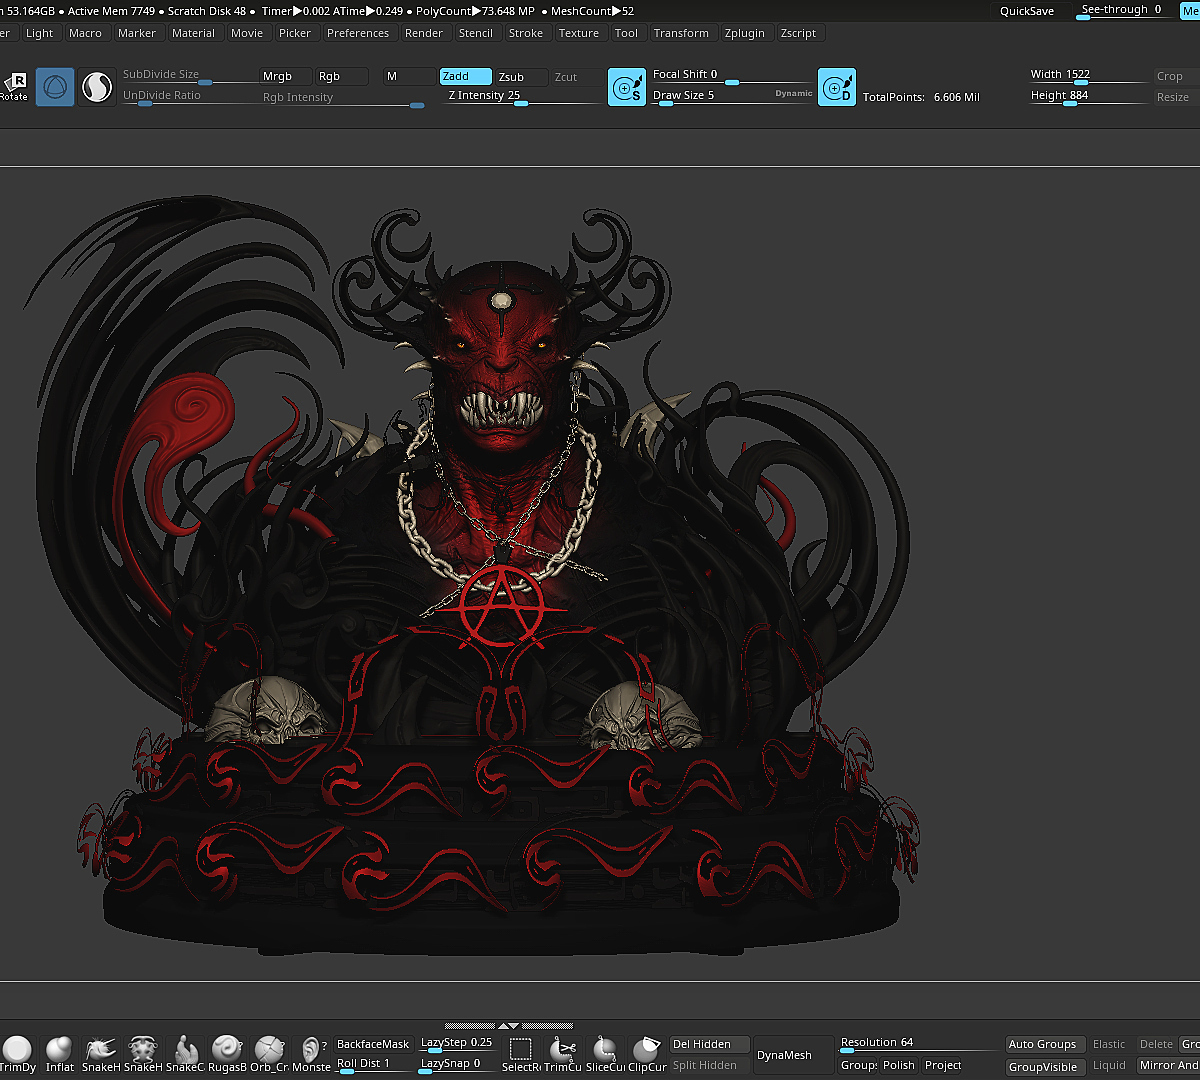
Task: Select the Inflat brush
Action: point(59,1055)
